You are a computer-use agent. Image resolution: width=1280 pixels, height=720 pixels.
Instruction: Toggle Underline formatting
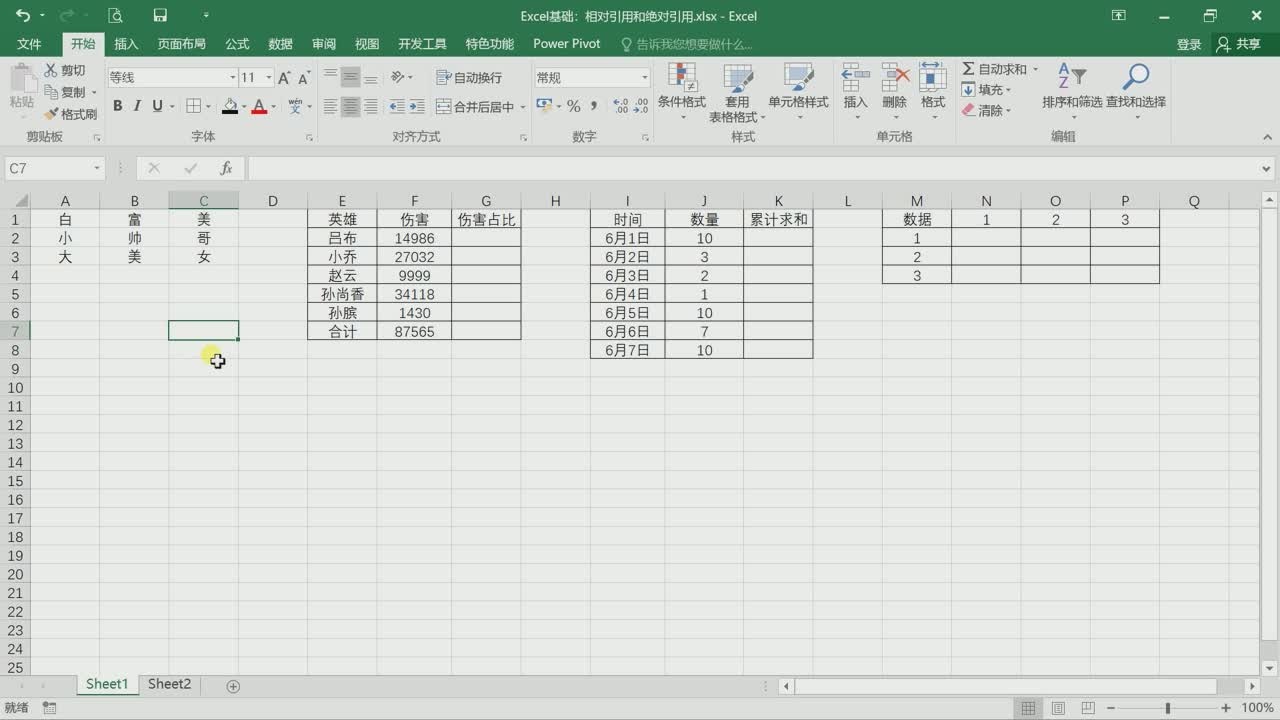pyautogui.click(x=157, y=106)
